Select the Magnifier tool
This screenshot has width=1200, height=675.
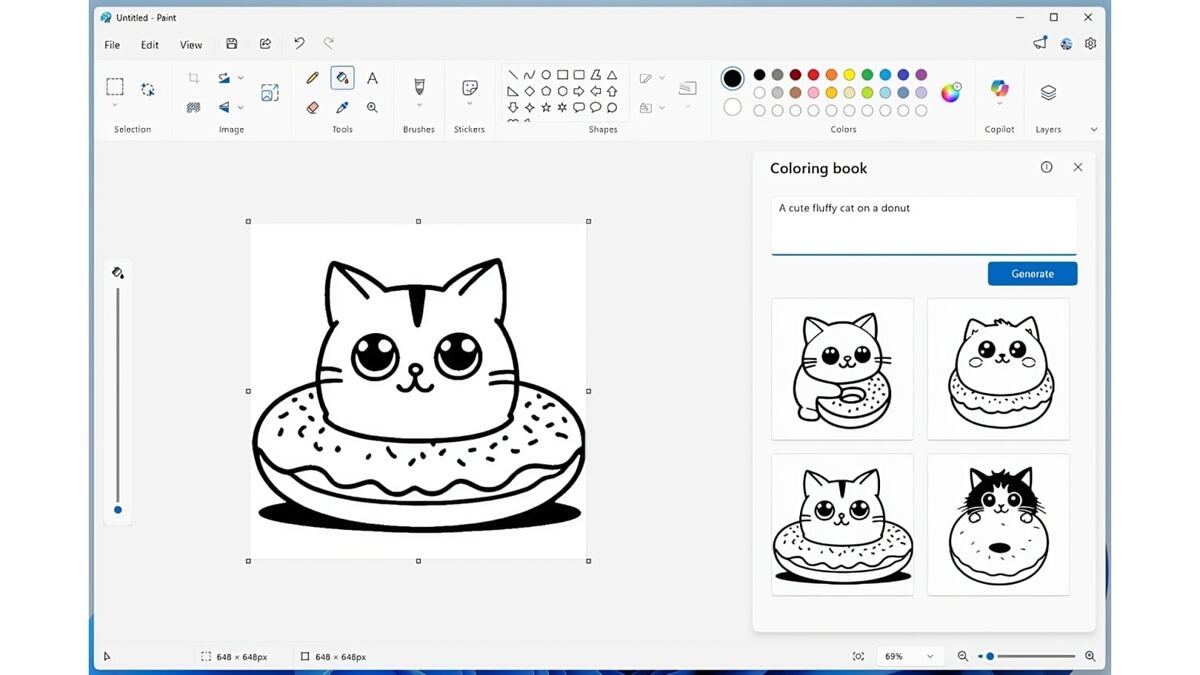pos(372,107)
